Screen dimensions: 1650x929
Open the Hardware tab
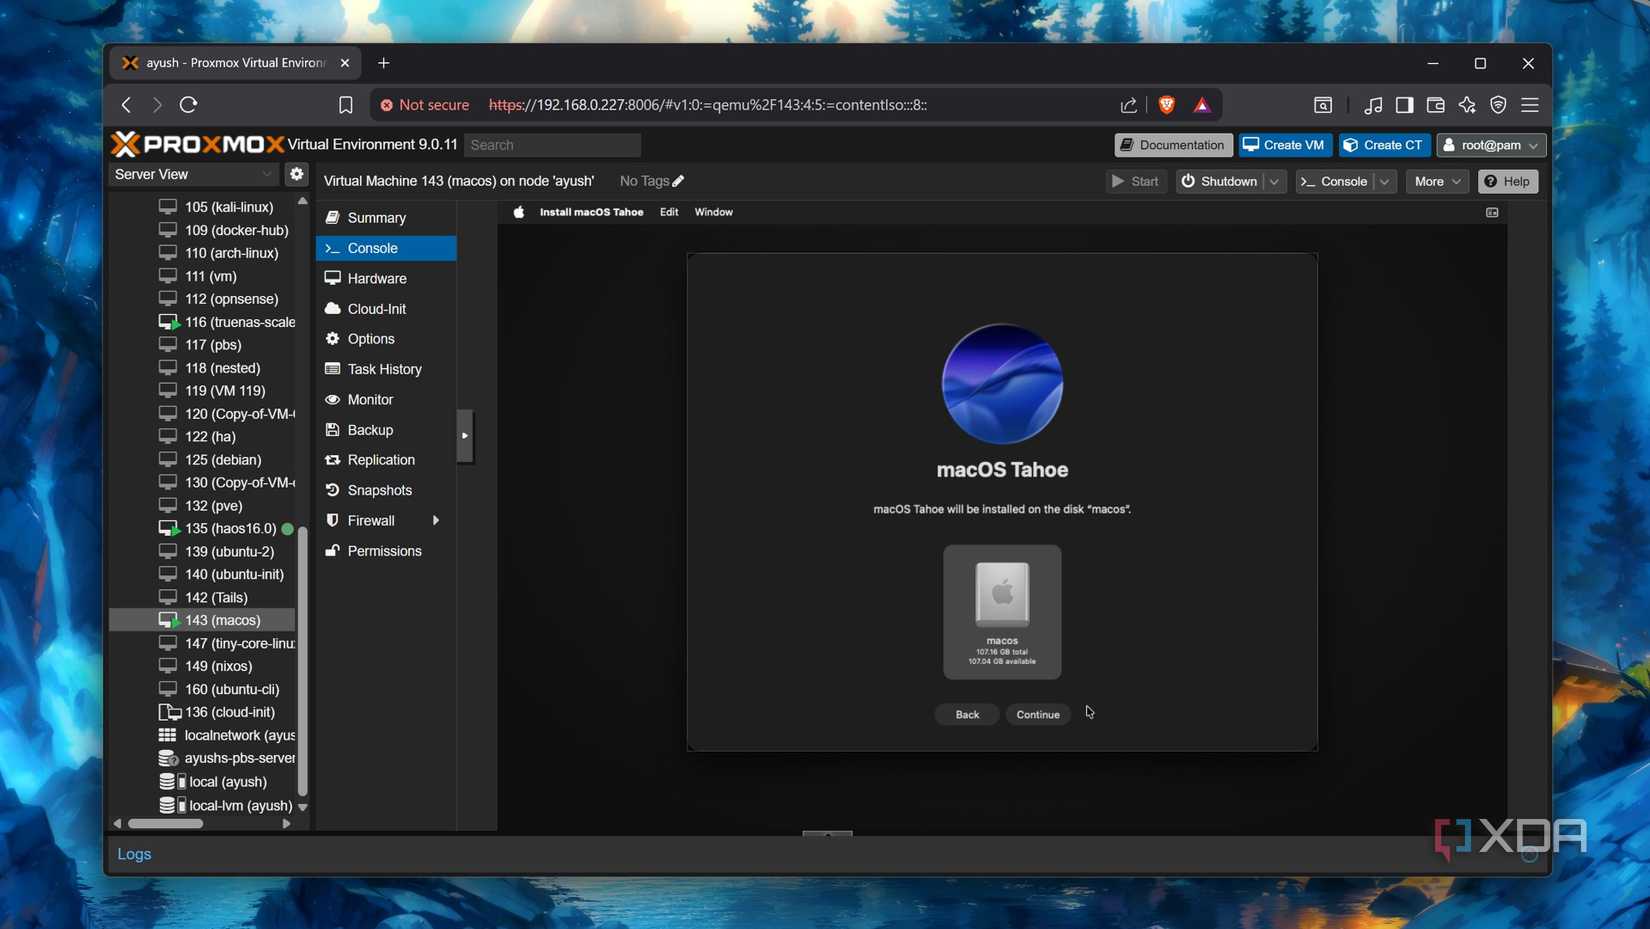(386, 279)
